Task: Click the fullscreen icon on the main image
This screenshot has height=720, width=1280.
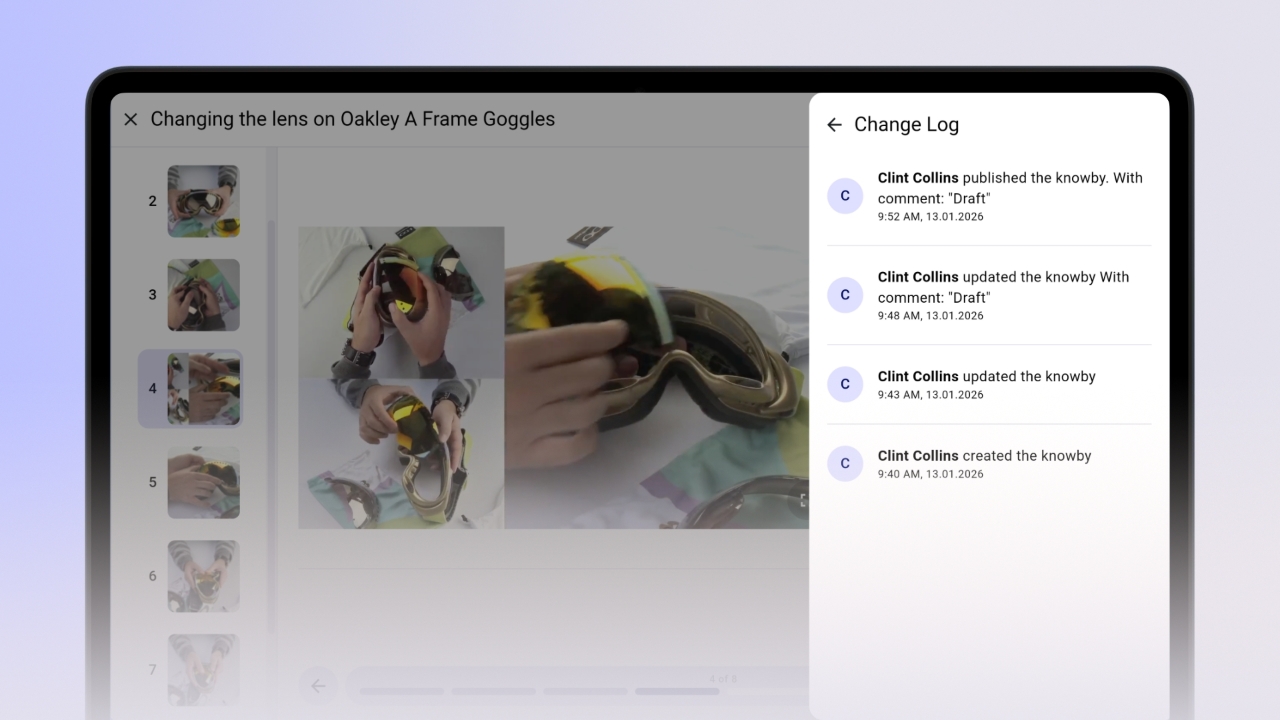Action: (802, 499)
